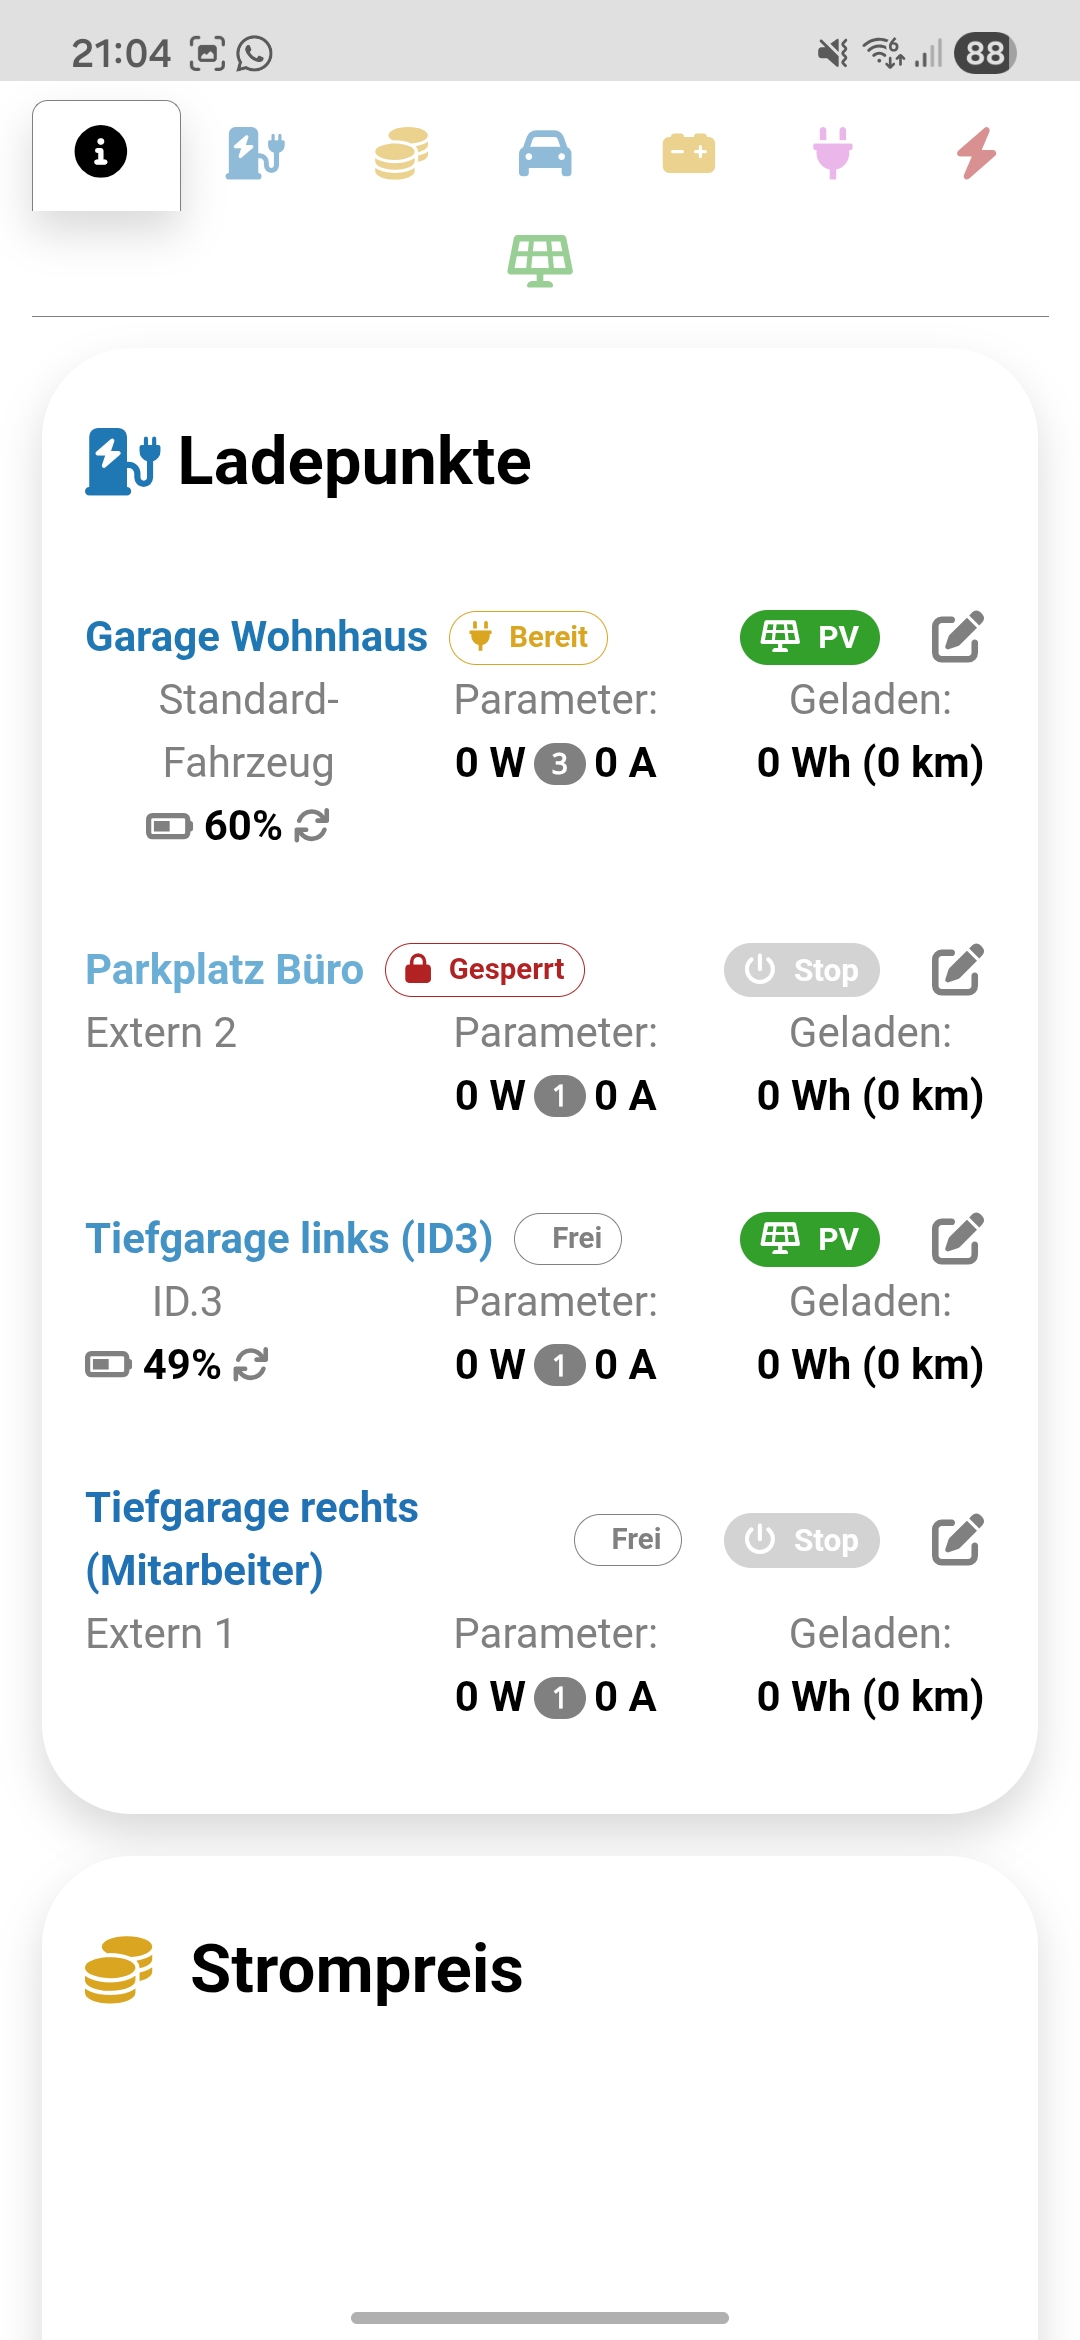
Task: Toggle Stop mode for Parkplatz Büro
Action: pyautogui.click(x=801, y=970)
